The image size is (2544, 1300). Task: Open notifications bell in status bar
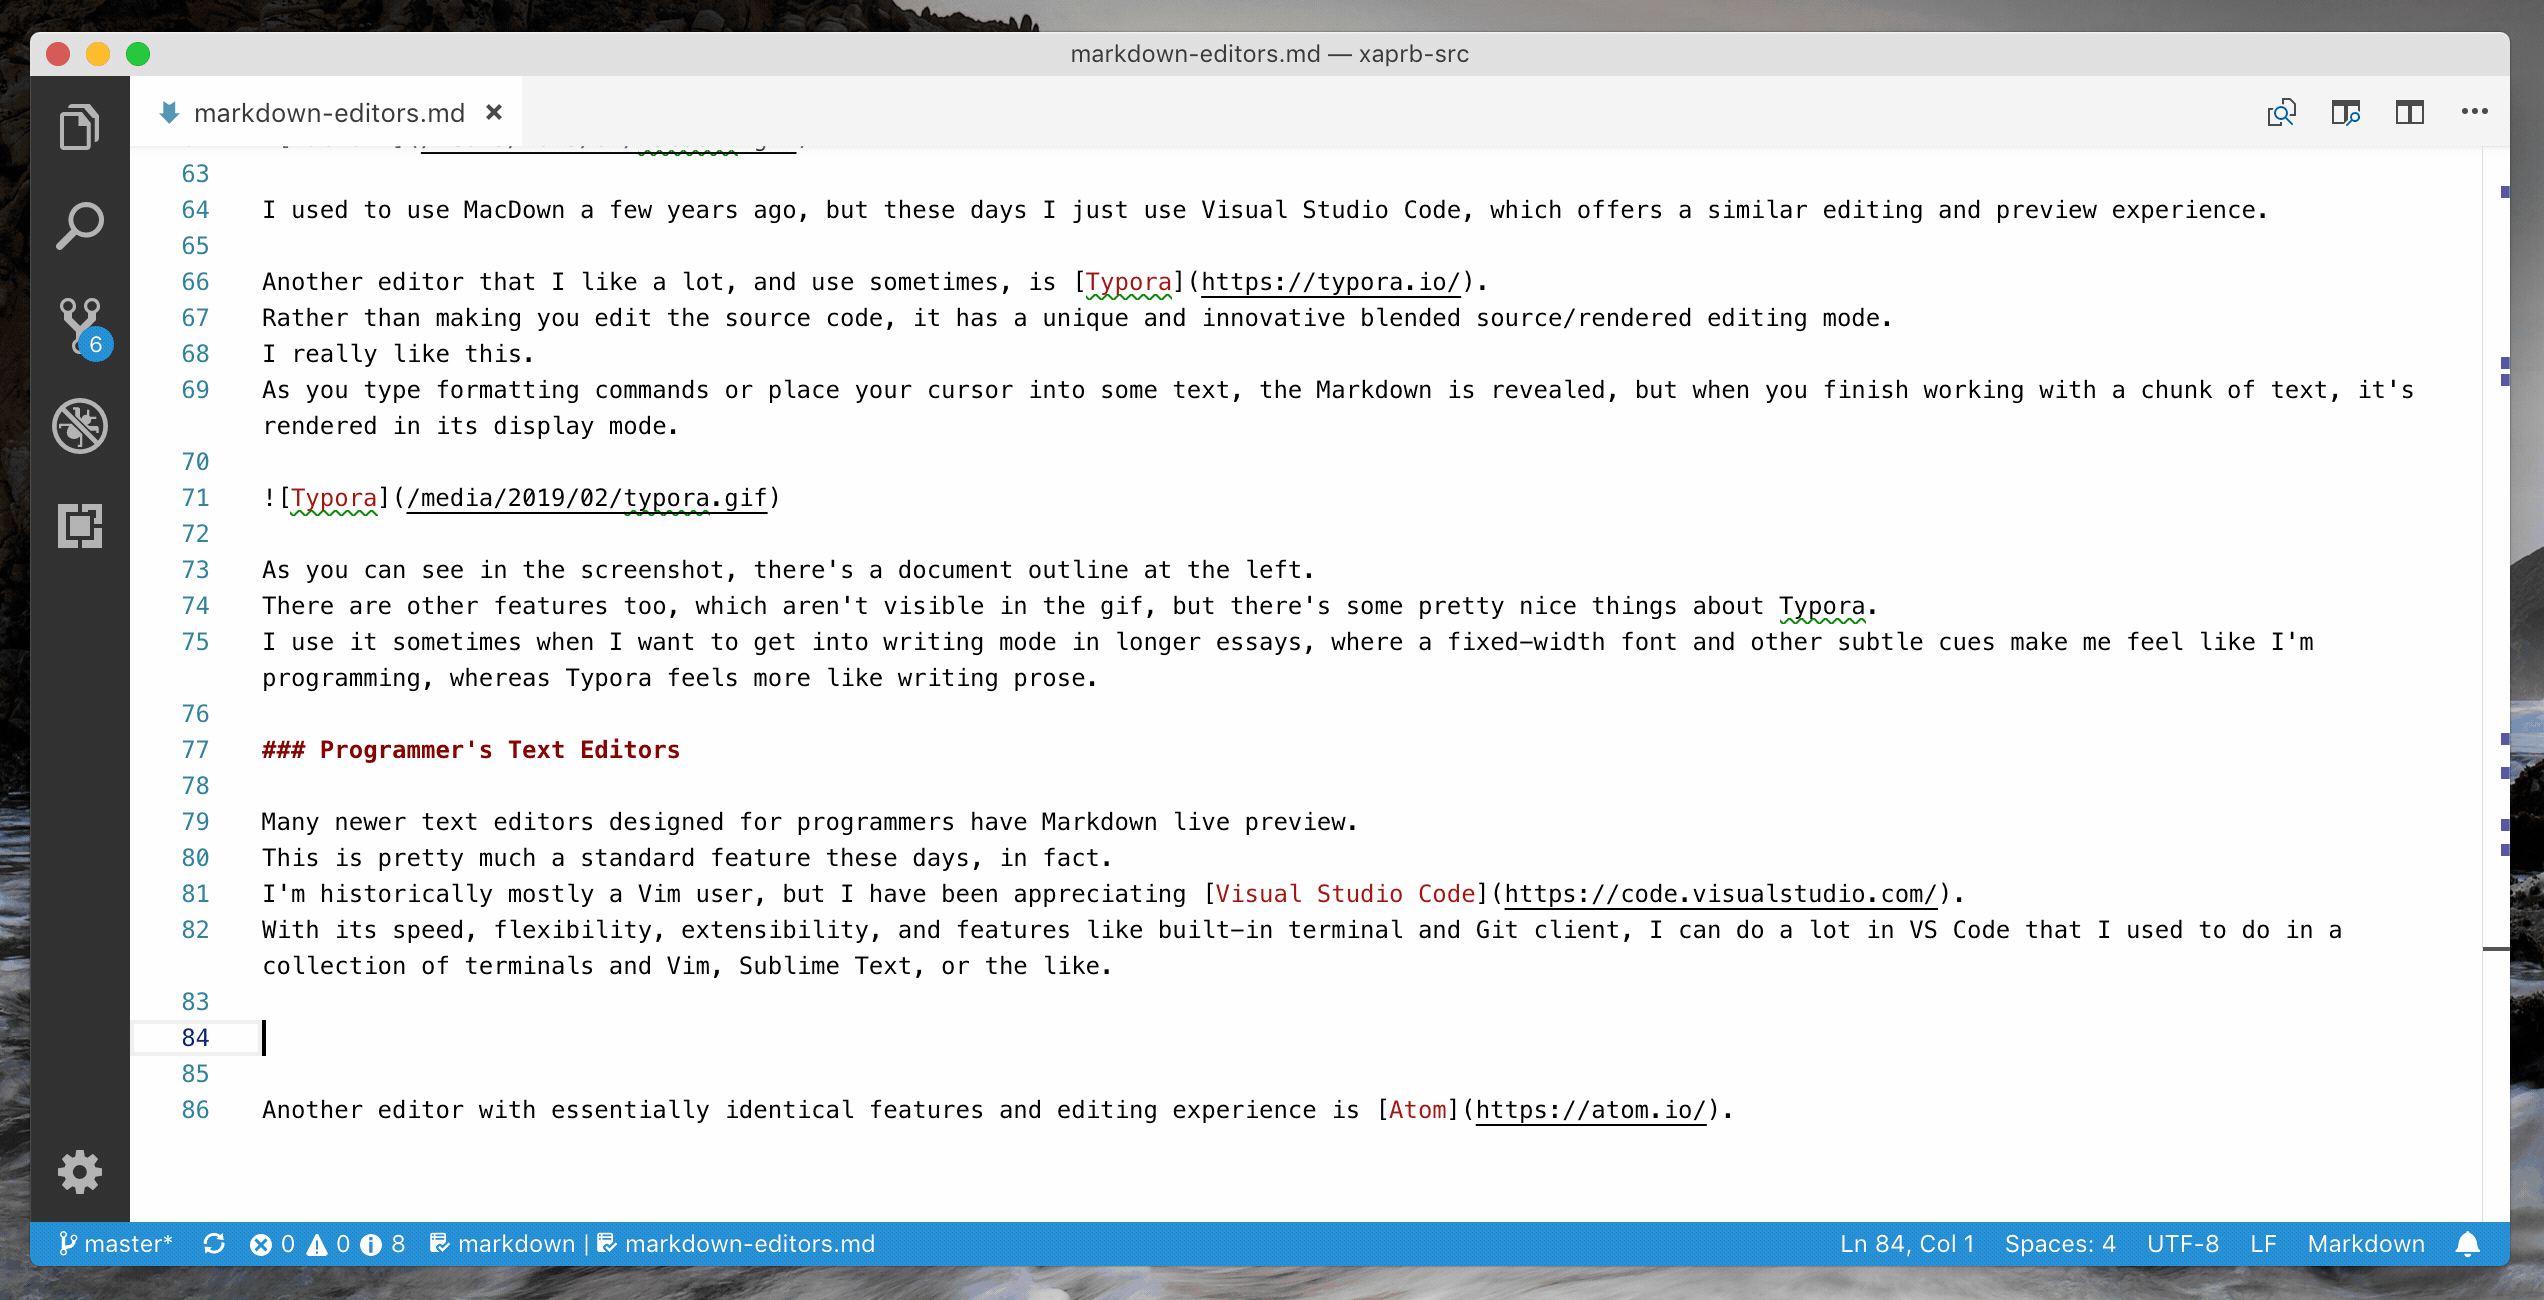click(2467, 1244)
